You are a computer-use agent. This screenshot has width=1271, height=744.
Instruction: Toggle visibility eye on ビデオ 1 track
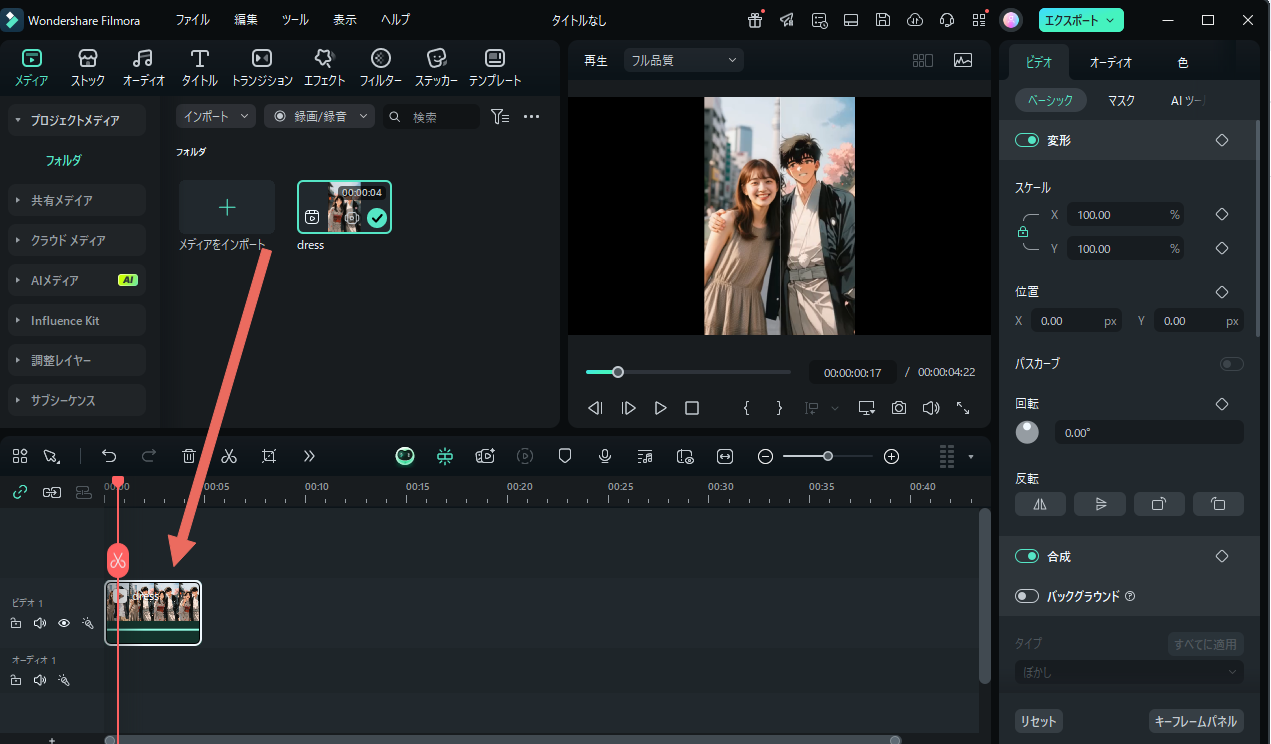64,623
